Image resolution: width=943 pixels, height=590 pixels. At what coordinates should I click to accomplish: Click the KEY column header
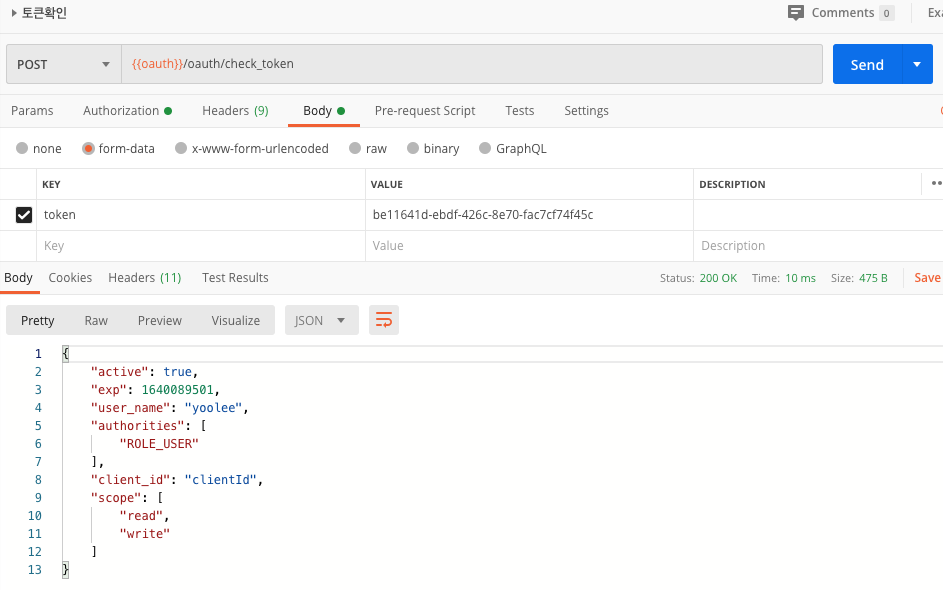[51, 184]
